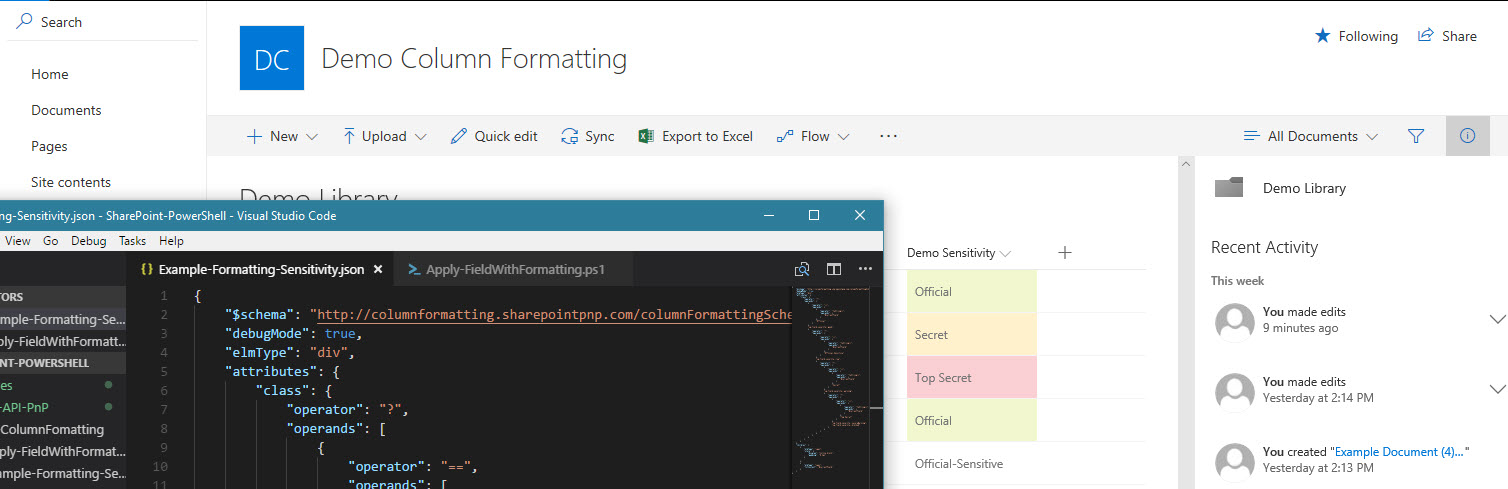
Task: Click the Flow icon
Action: pyautogui.click(x=785, y=136)
